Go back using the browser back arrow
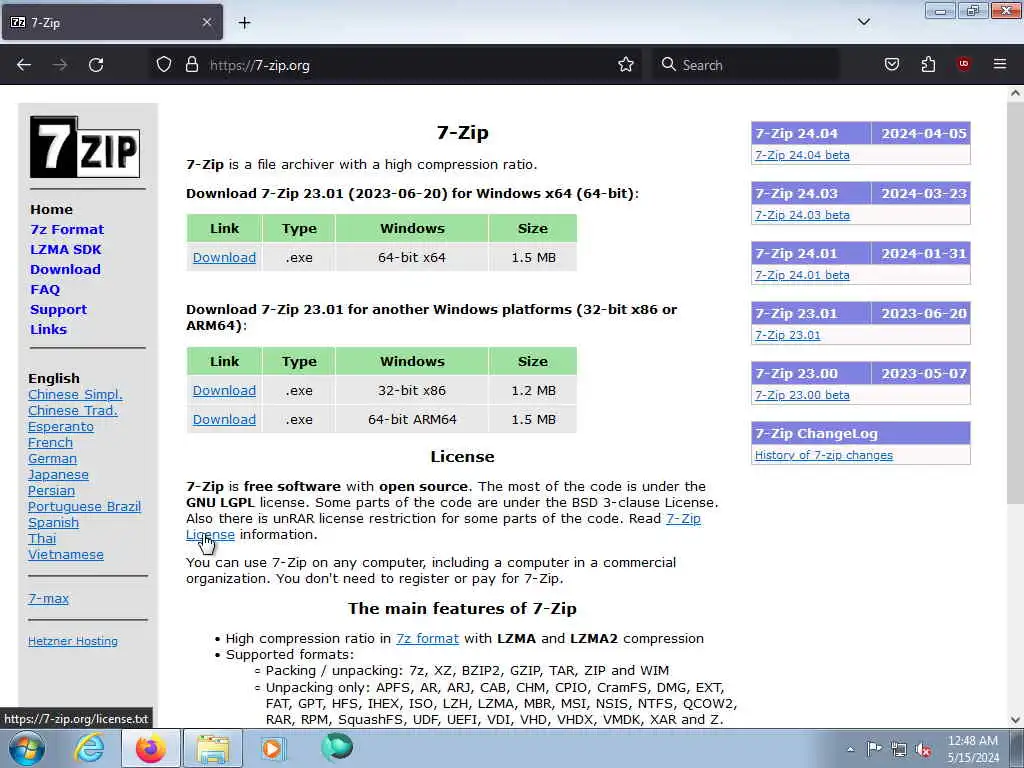This screenshot has height=768, width=1024. click(x=24, y=65)
